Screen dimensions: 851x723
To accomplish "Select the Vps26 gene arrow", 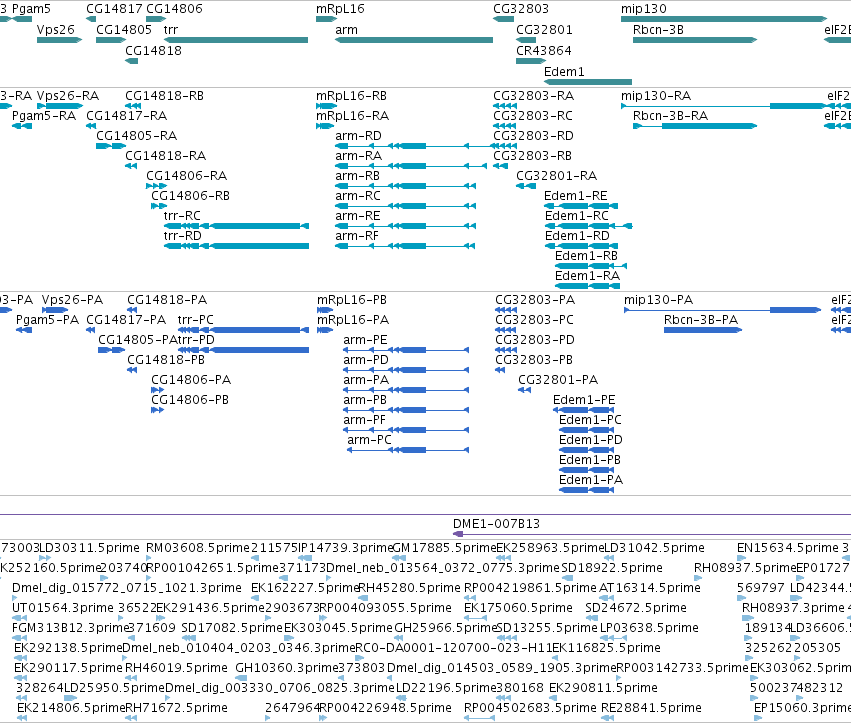I will click(60, 40).
